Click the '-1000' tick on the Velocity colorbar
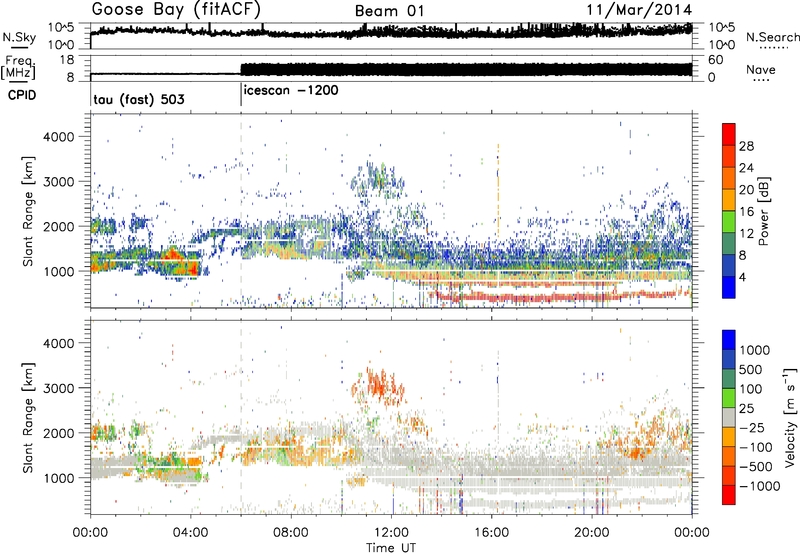This screenshot has width=800, height=554. tap(760, 486)
